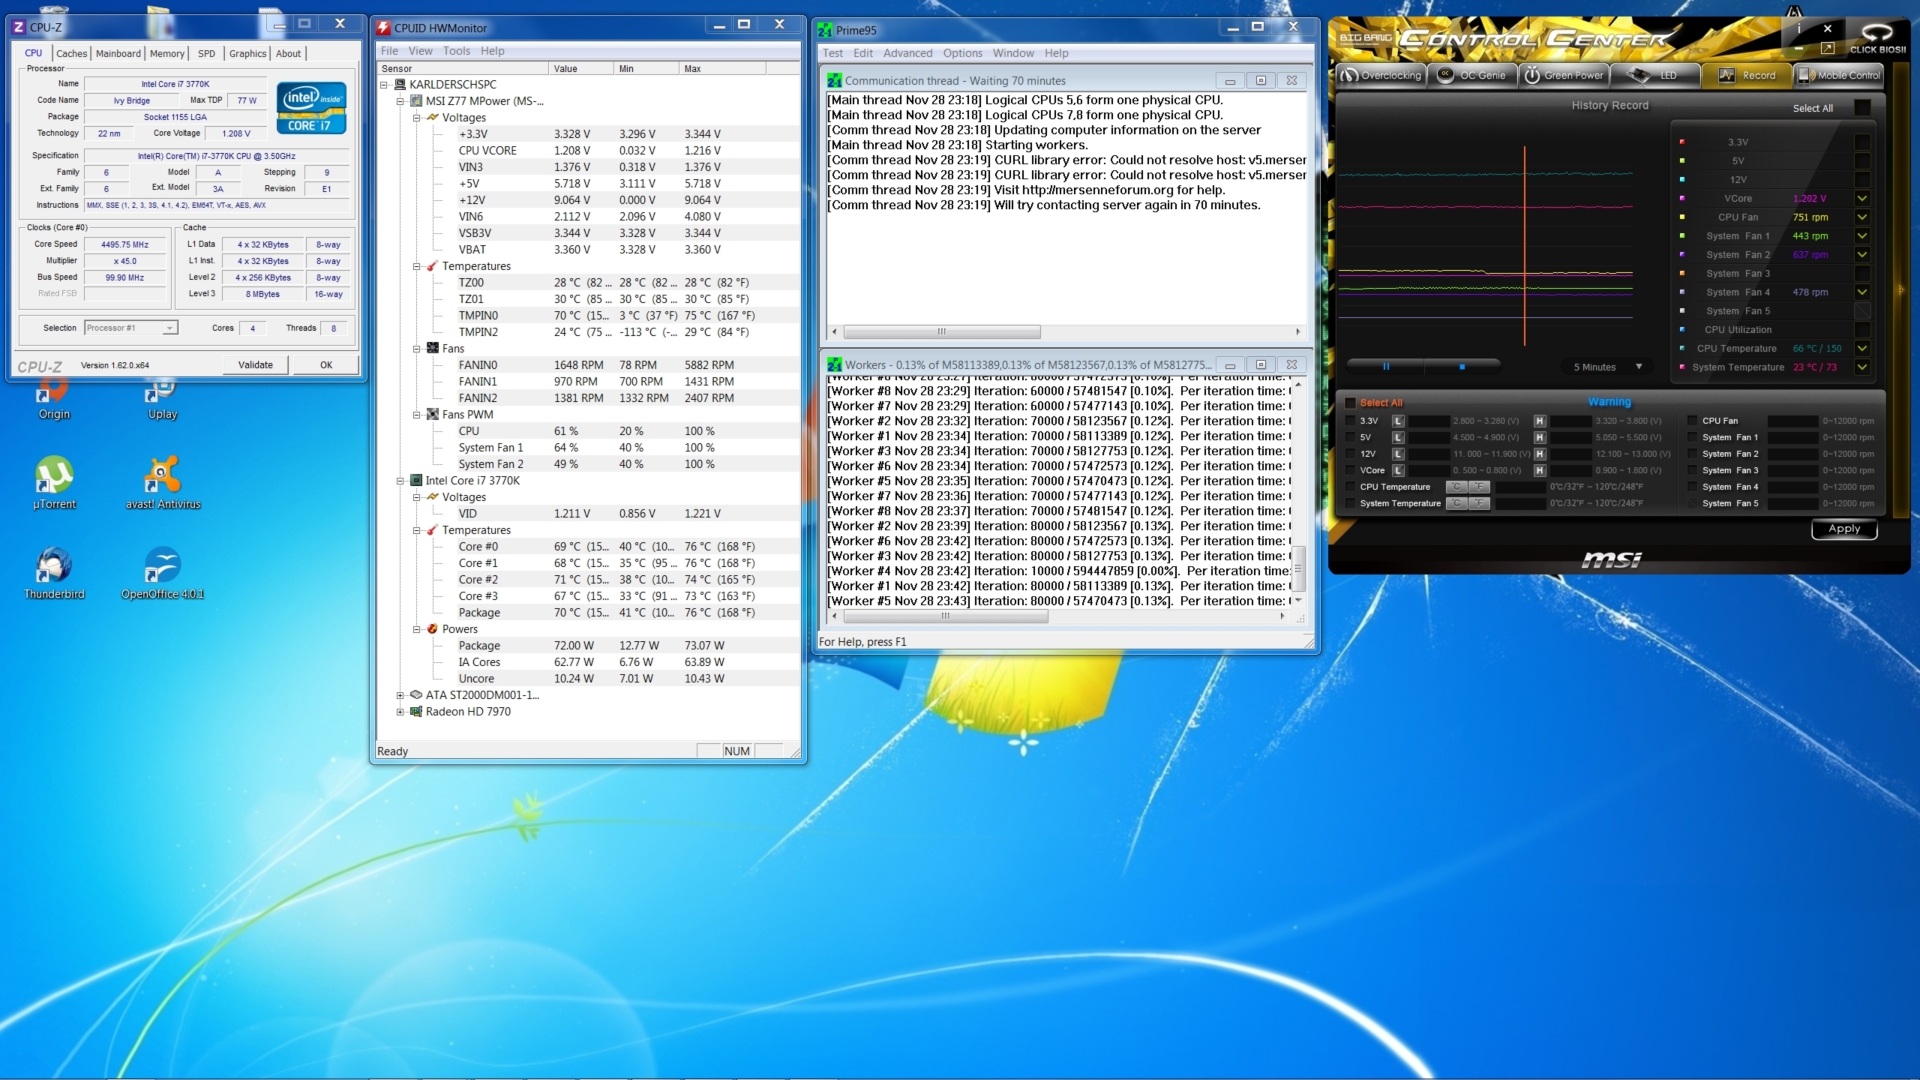Uncheck CPU Temperature history record checkbox
1920x1080 pixels.
[x=1862, y=348]
